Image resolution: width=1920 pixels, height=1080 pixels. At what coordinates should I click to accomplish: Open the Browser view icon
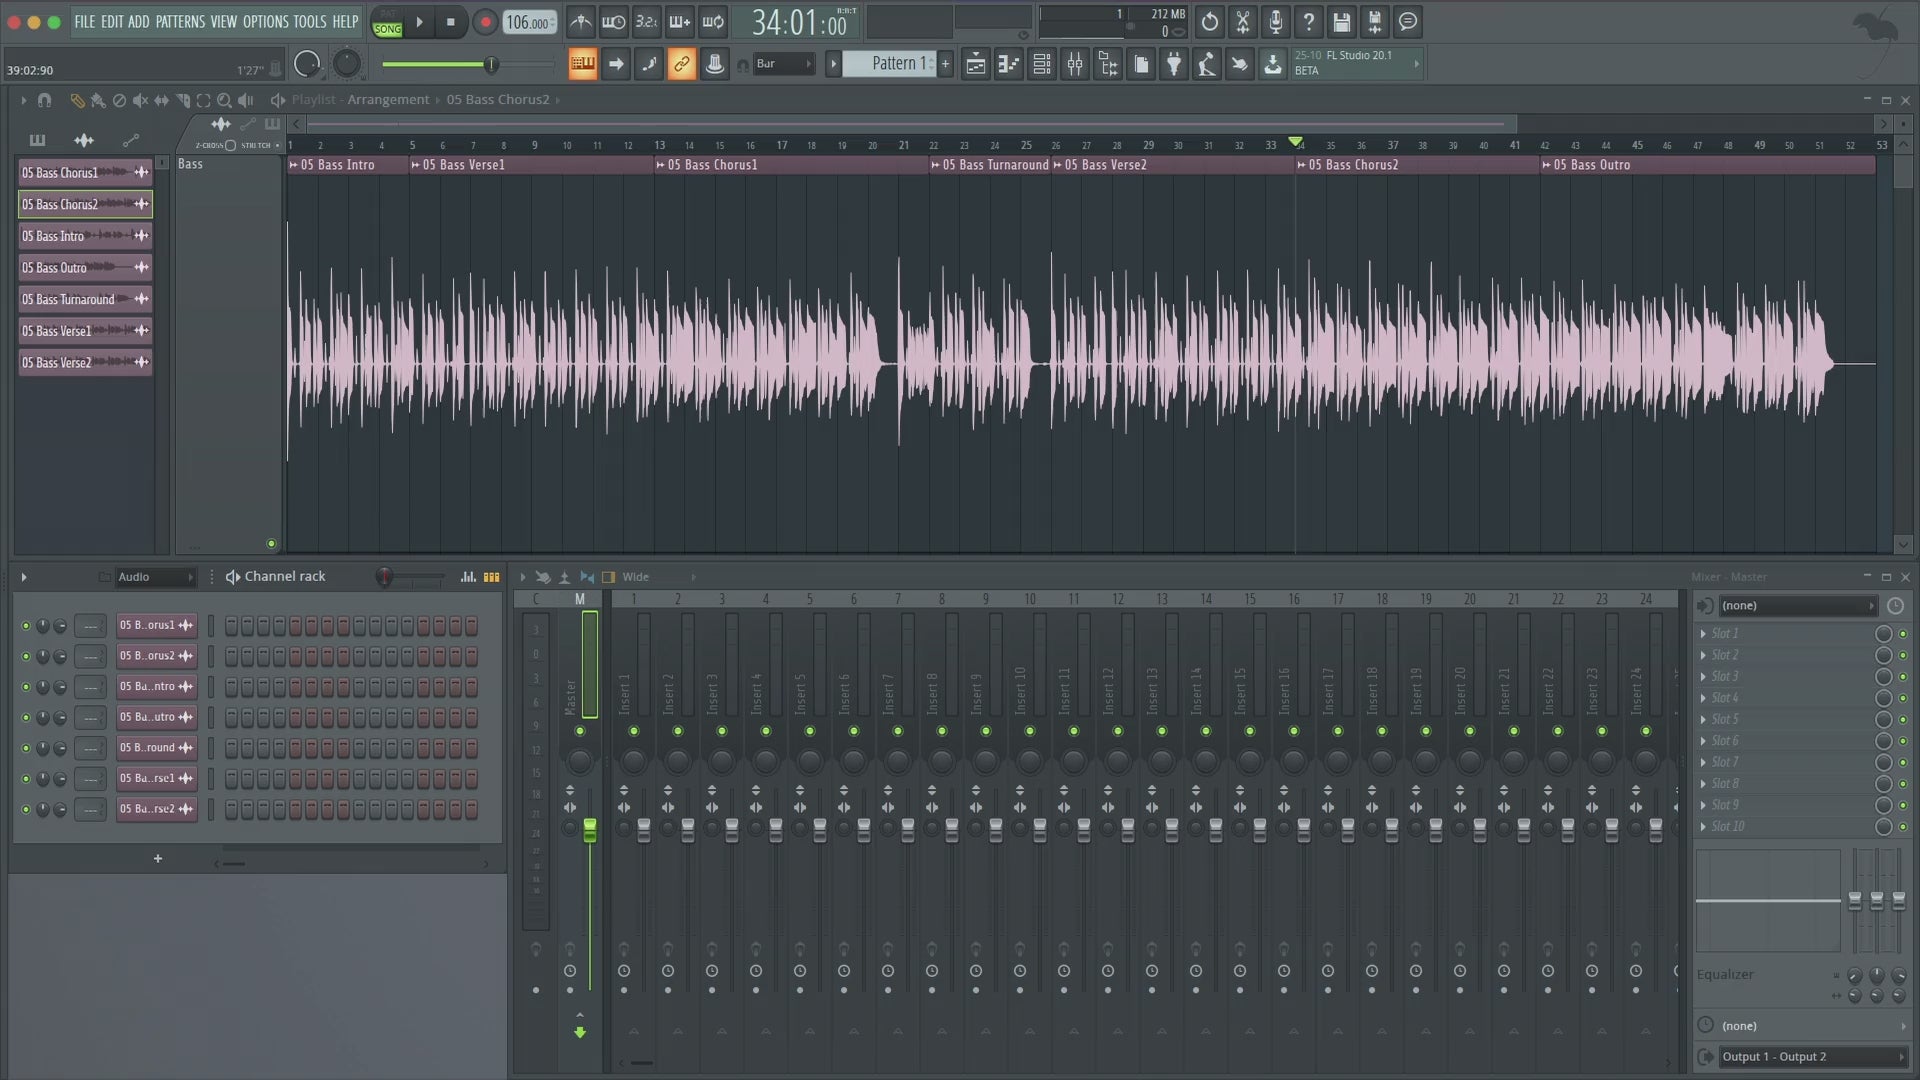(x=1108, y=64)
